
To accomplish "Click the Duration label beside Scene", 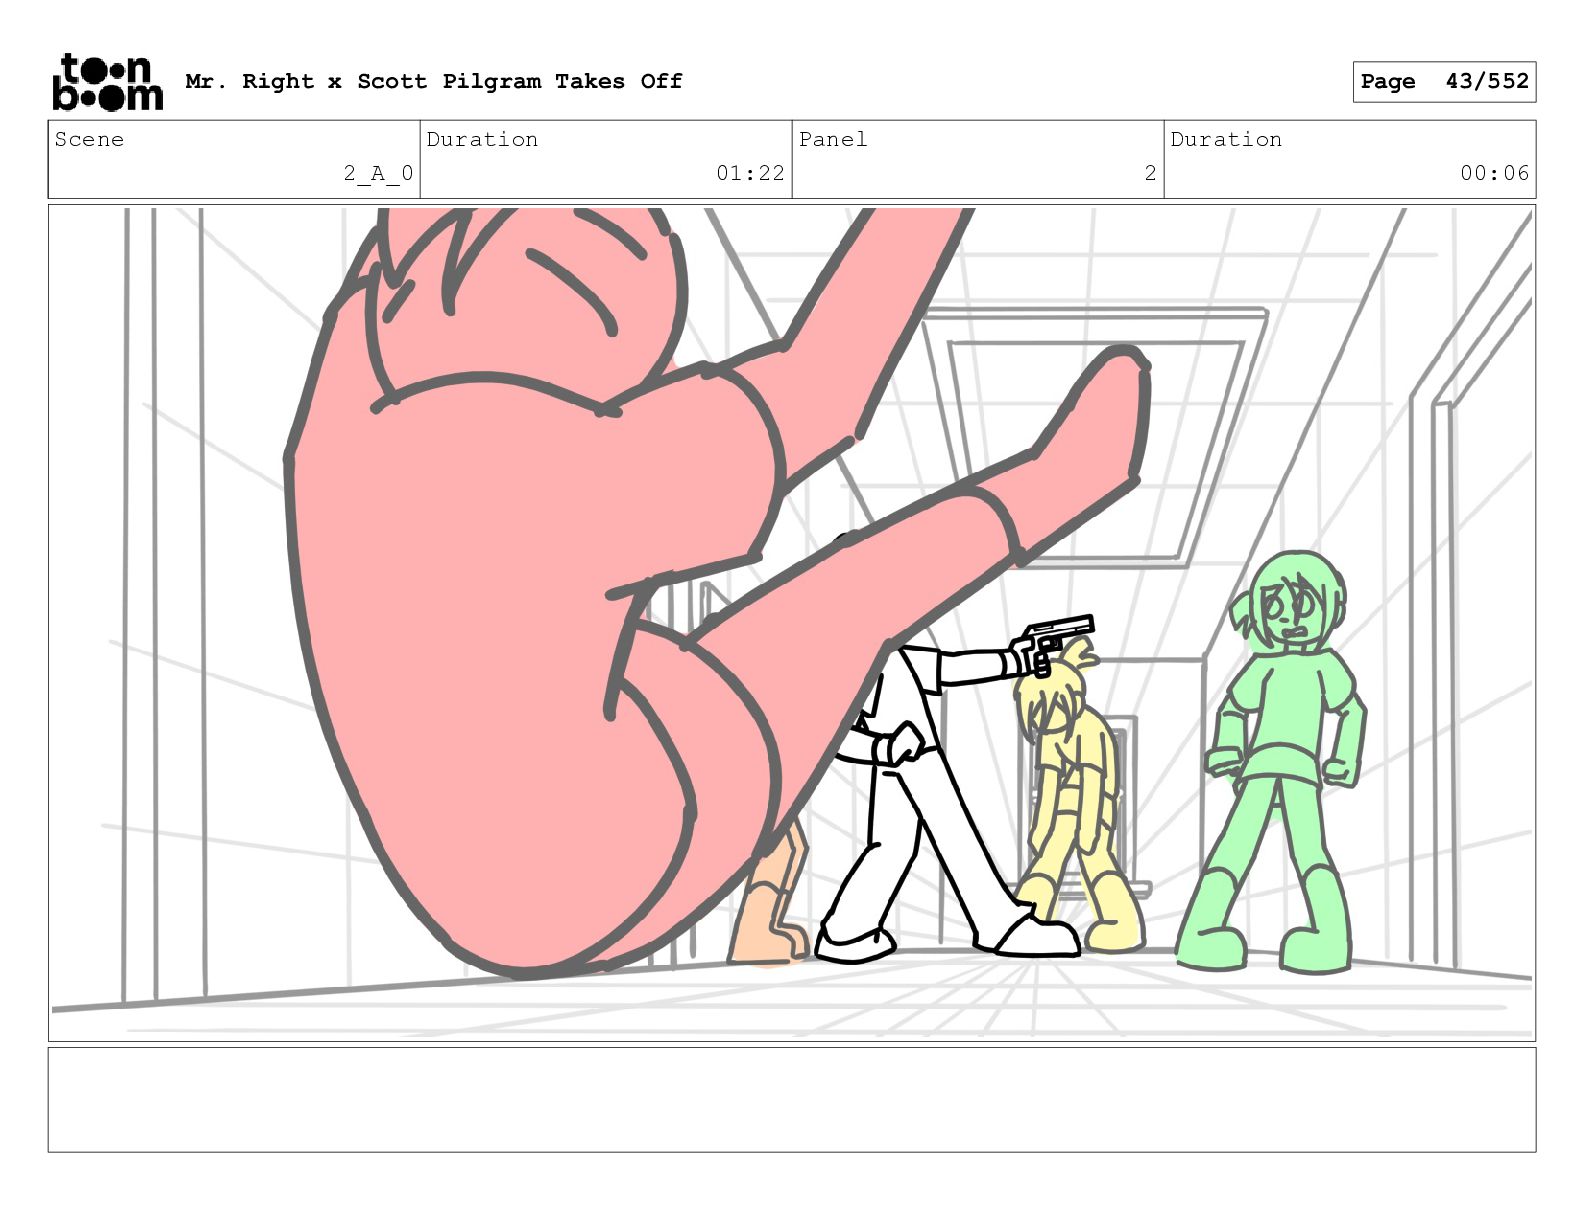I will [482, 139].
